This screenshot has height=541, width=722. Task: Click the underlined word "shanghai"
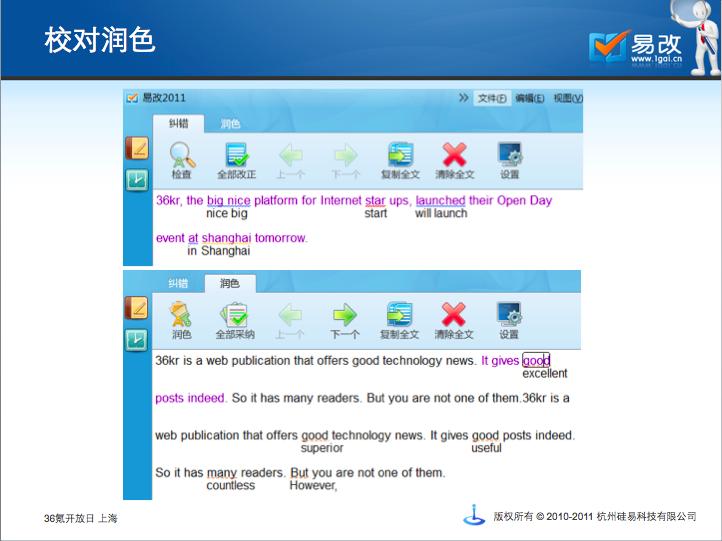click(x=227, y=238)
